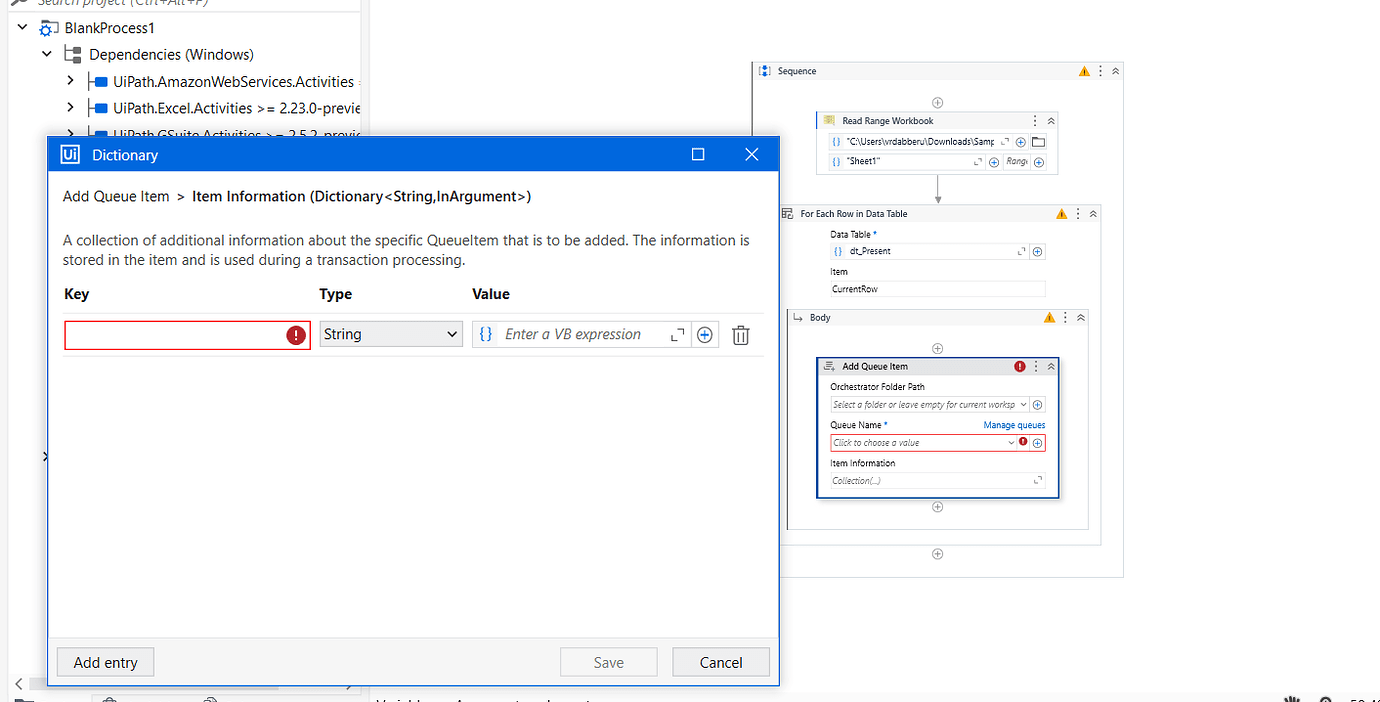Click the error icon on Add Queue Item

(x=1018, y=366)
